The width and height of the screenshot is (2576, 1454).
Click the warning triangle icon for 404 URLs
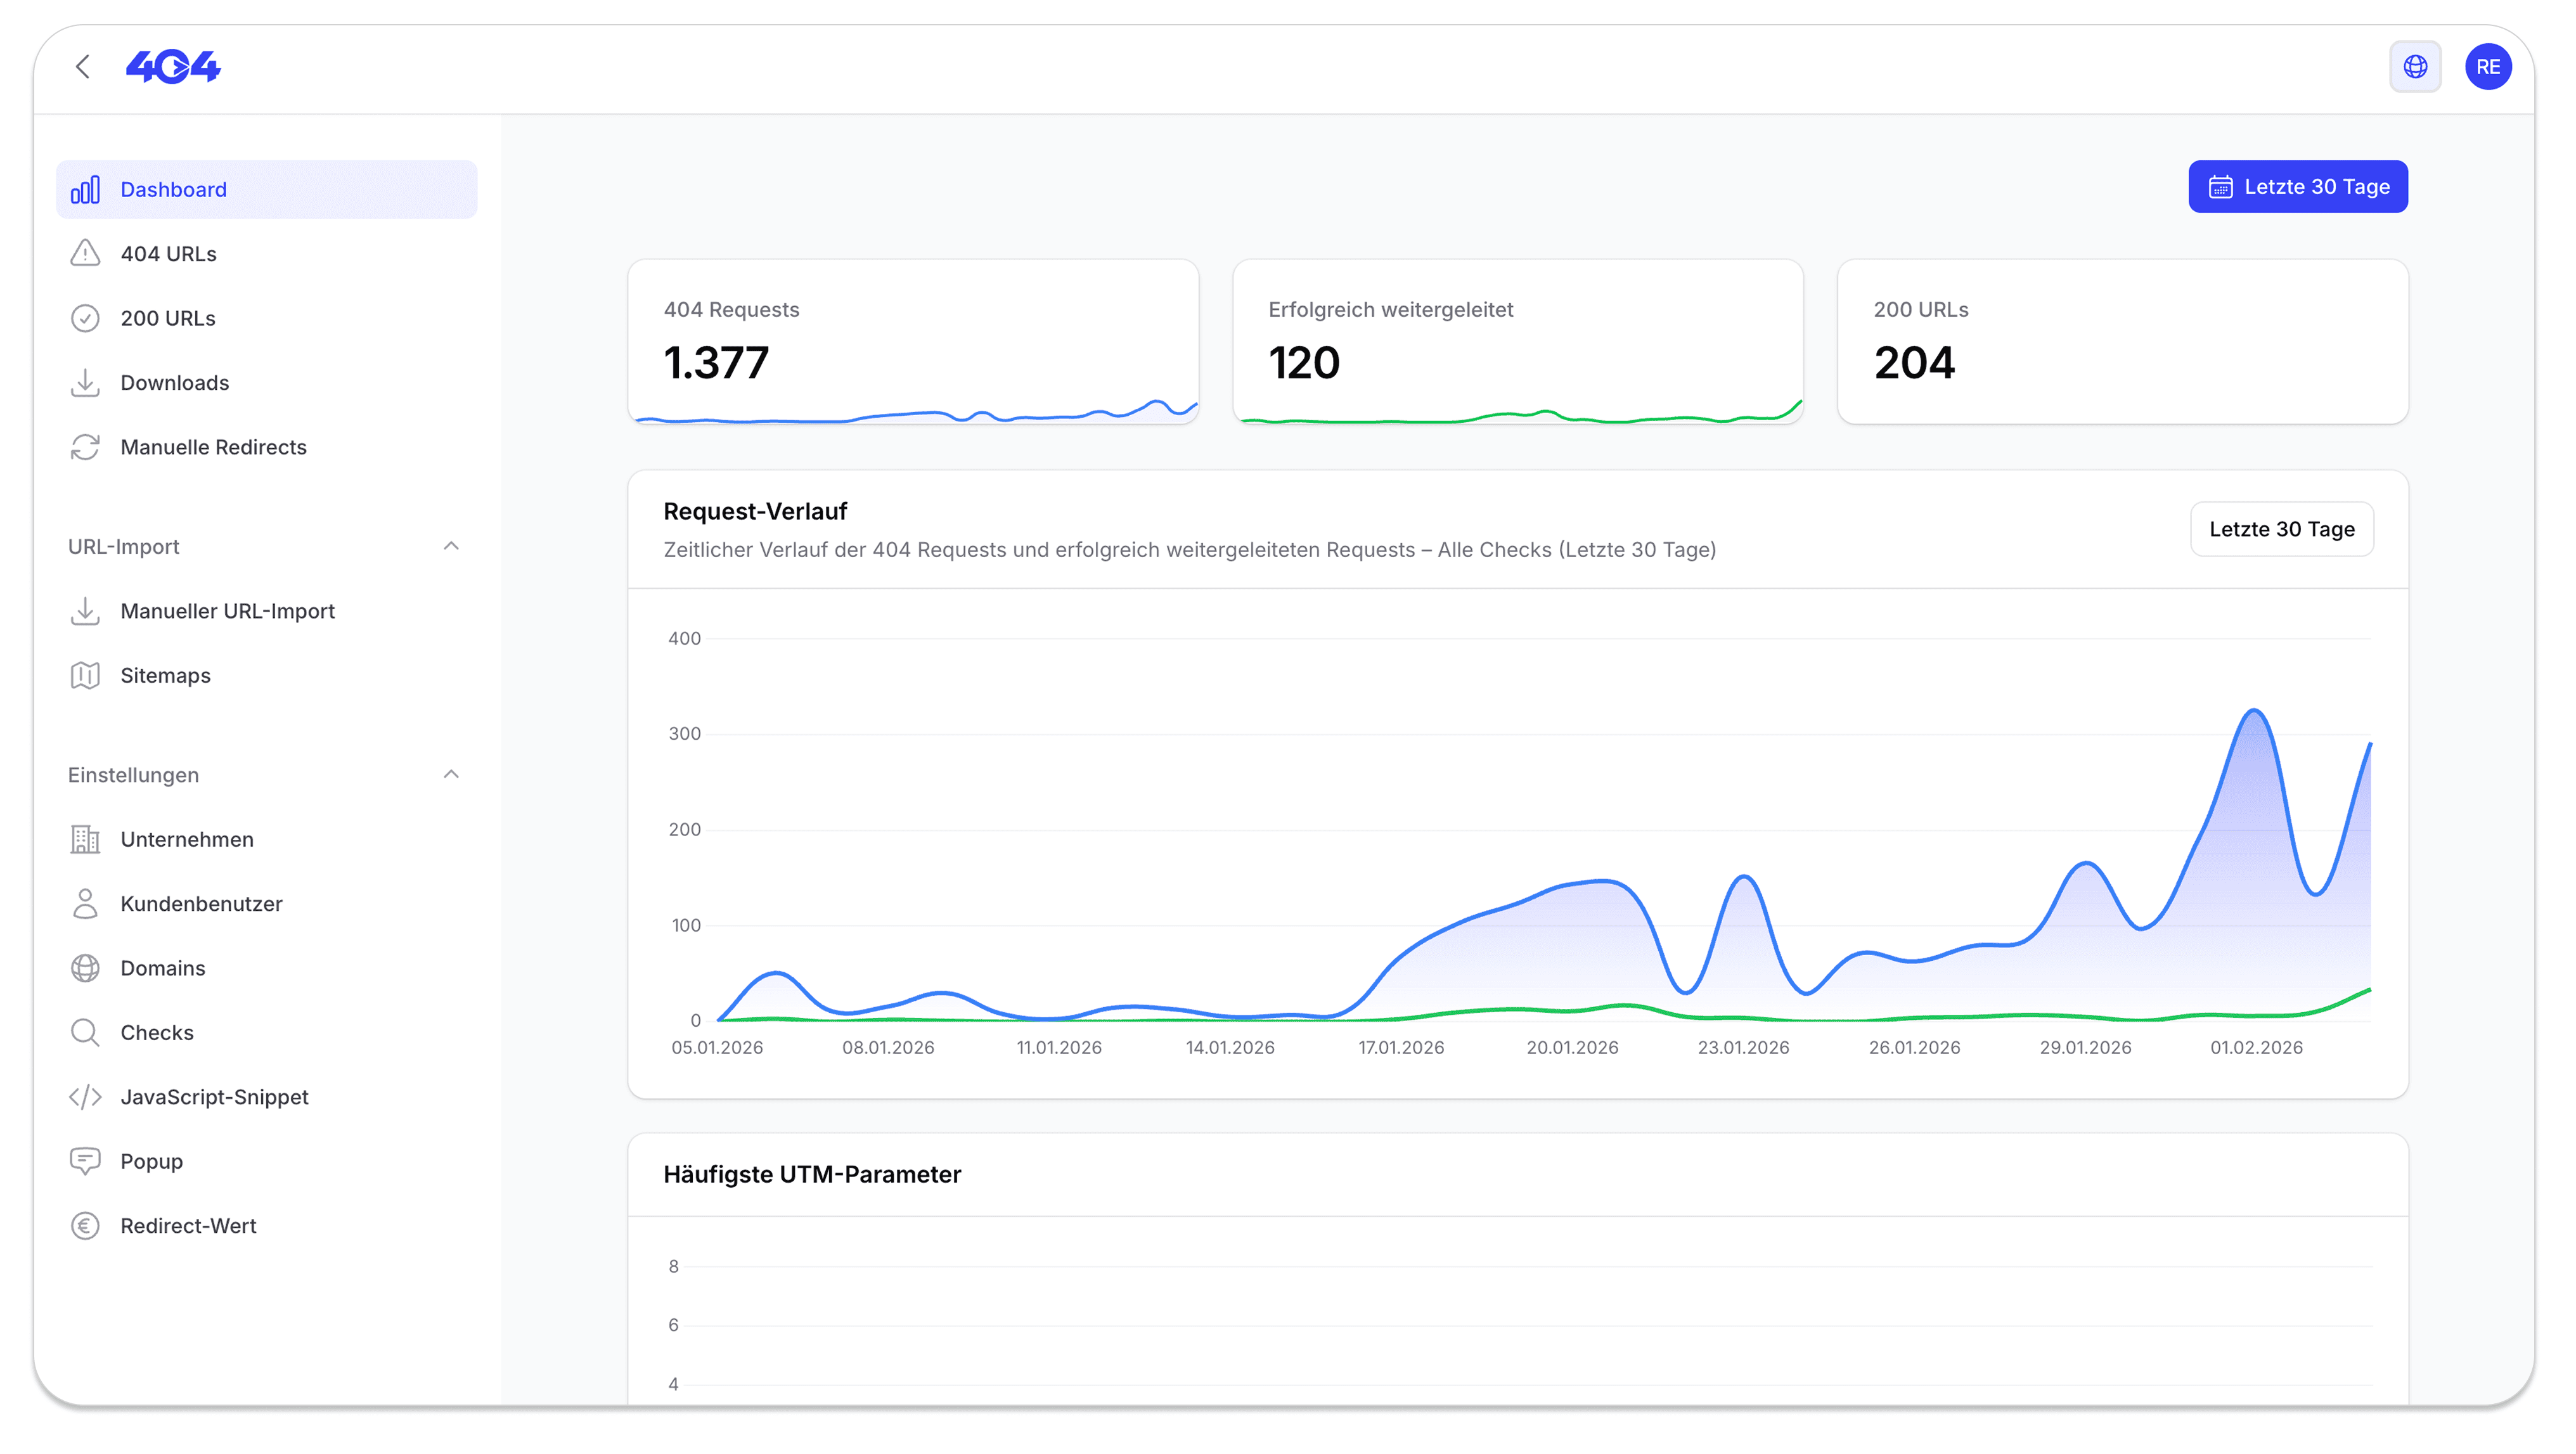point(85,253)
